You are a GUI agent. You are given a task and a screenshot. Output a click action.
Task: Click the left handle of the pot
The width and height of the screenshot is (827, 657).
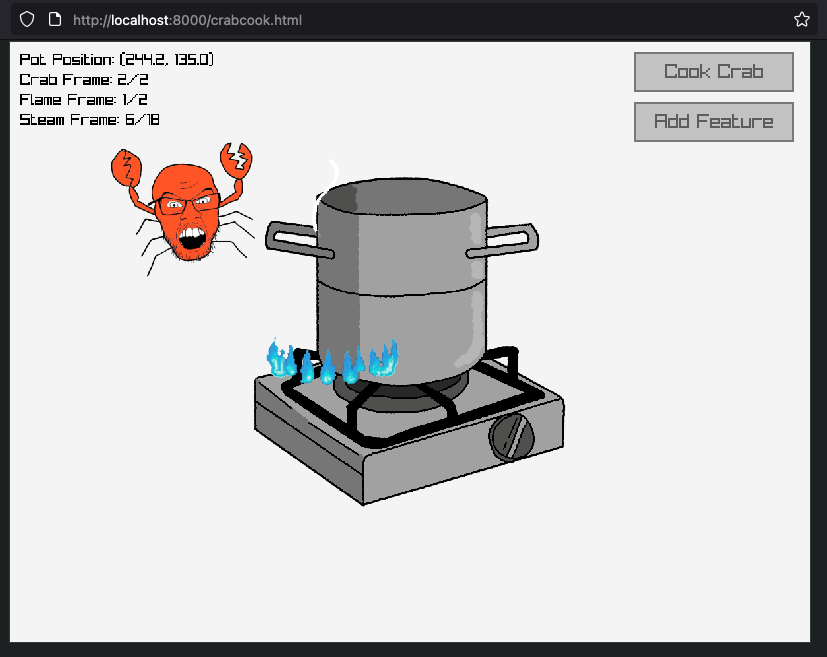pyautogui.click(x=299, y=240)
